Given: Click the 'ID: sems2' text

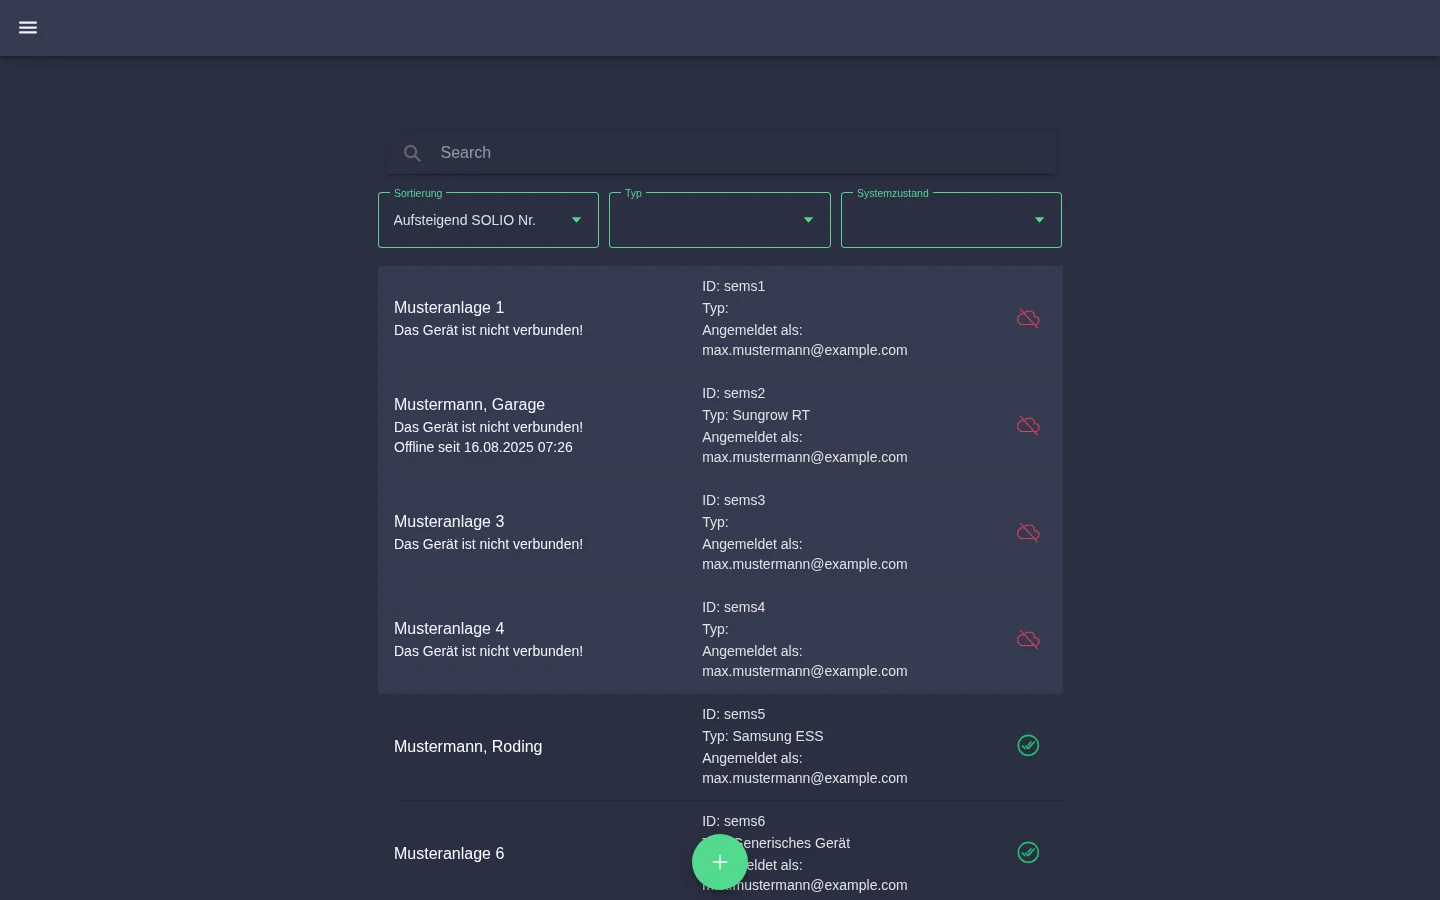Looking at the screenshot, I should click(733, 393).
